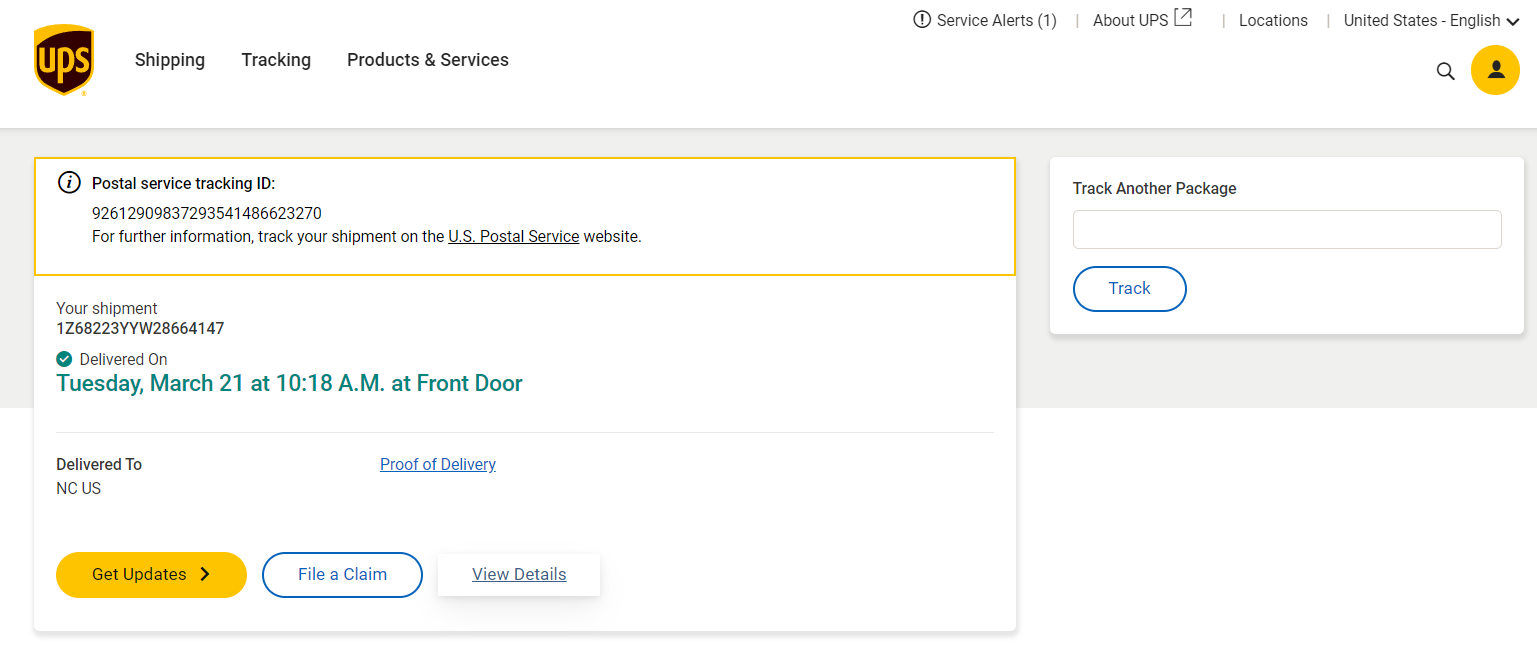Image resolution: width=1537 pixels, height=647 pixels.
Task: Open the Proof of Delivery link
Action: click(438, 464)
